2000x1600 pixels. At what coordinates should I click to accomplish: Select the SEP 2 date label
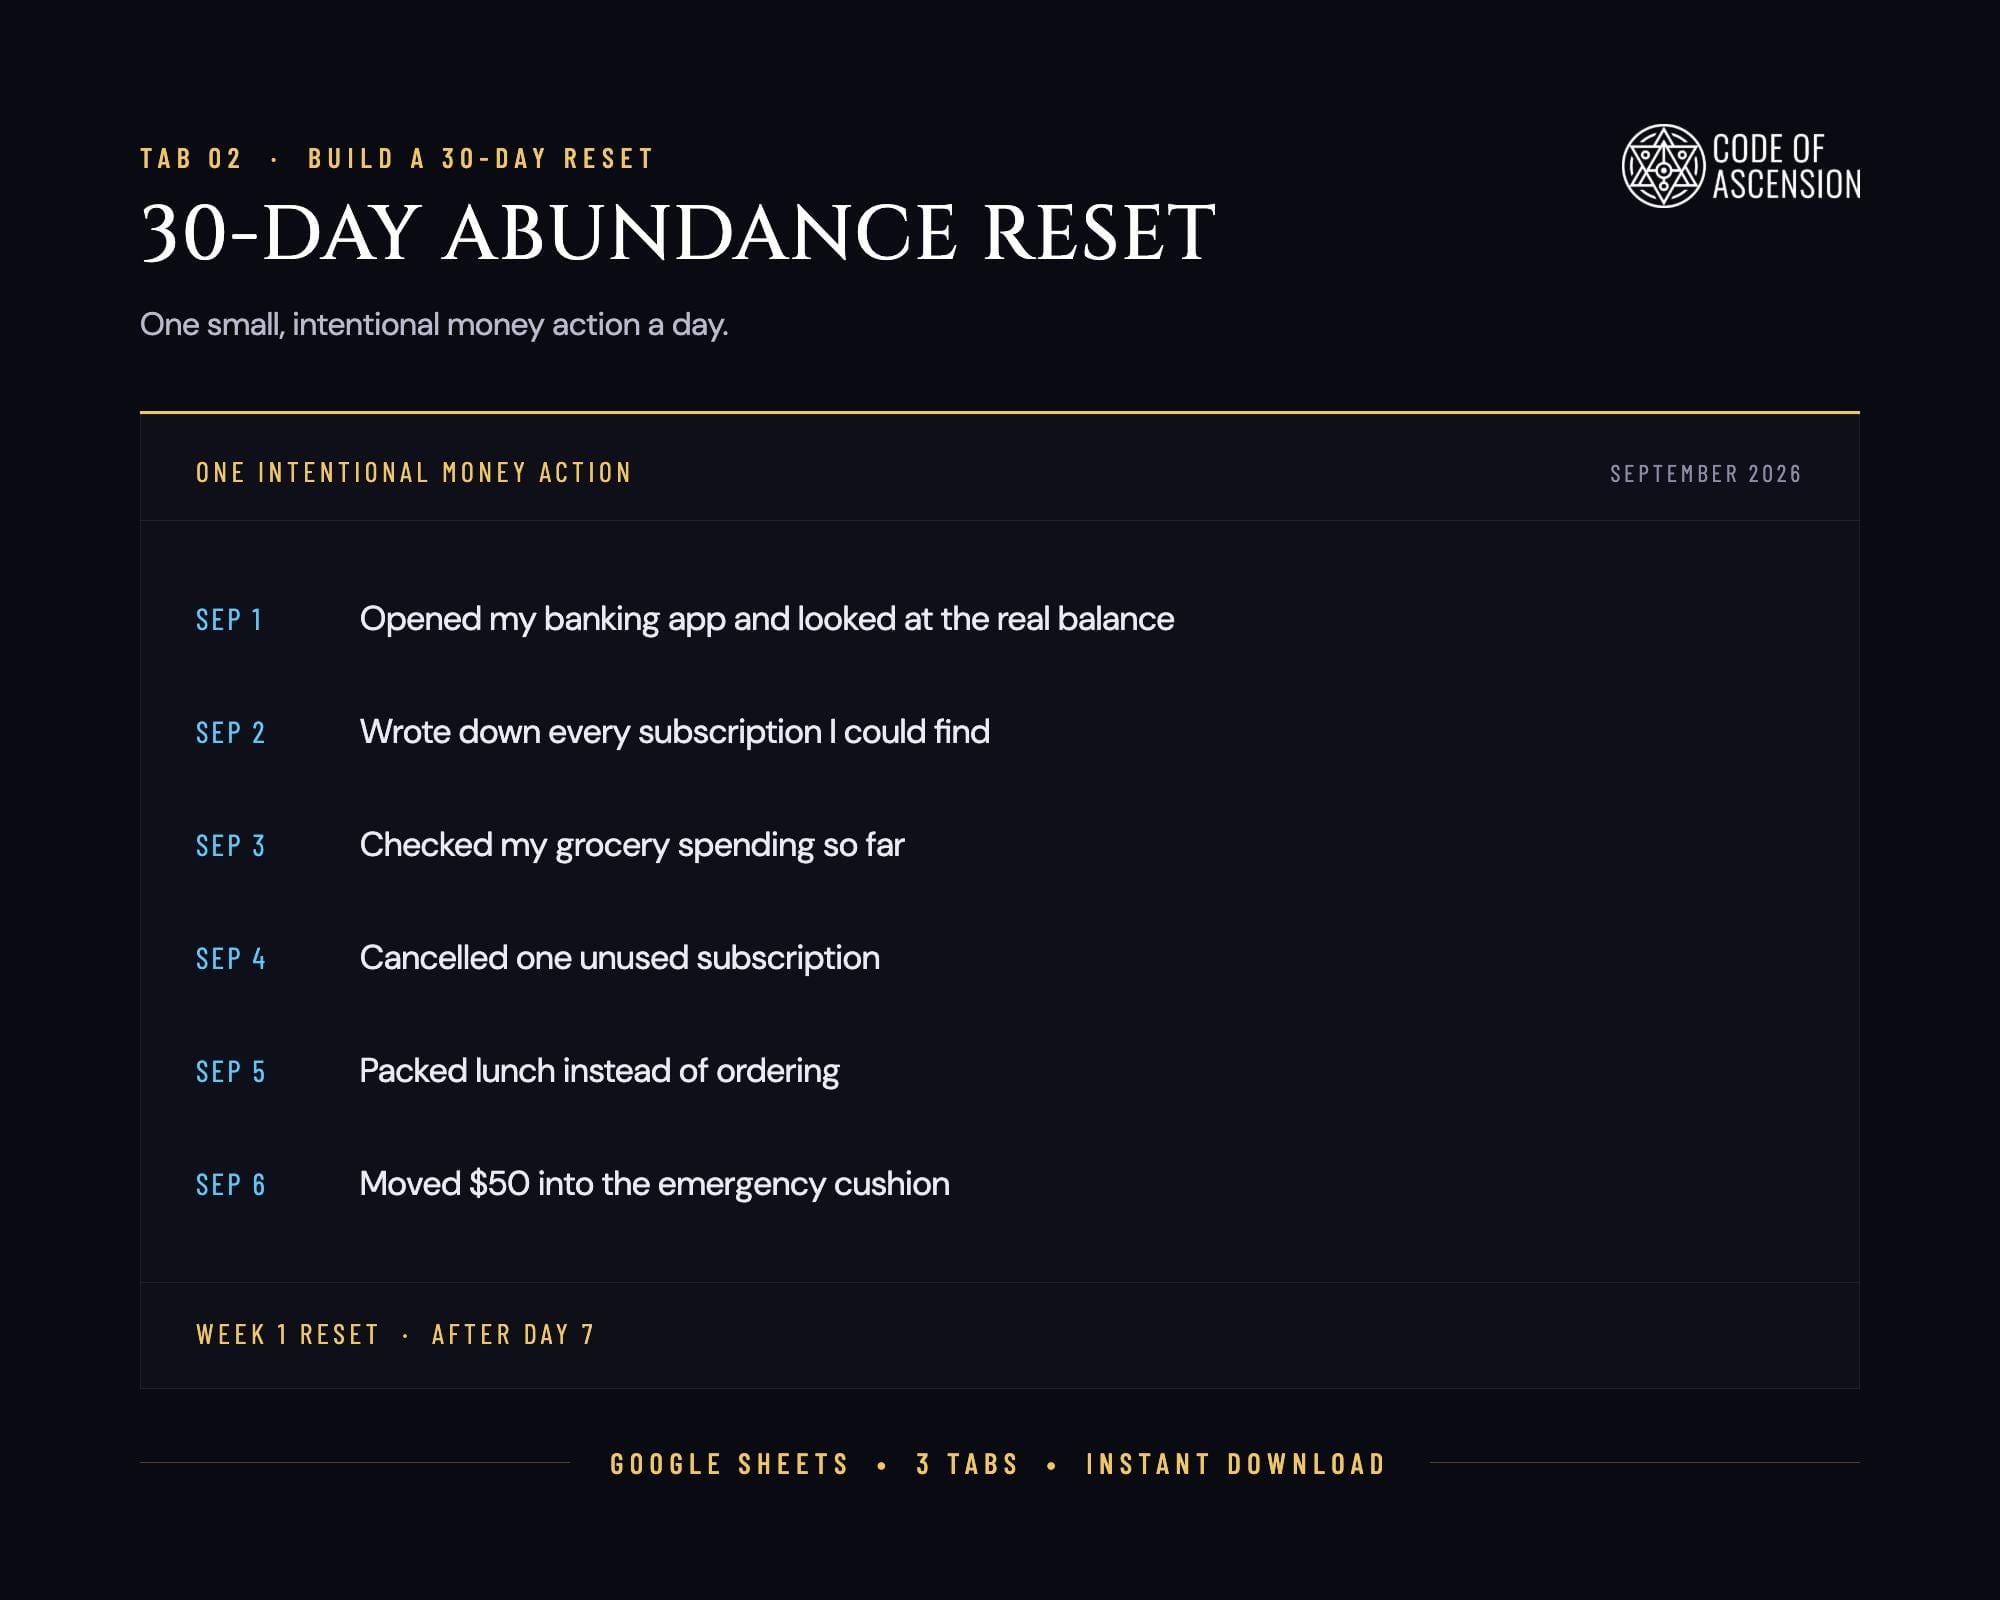pos(230,733)
